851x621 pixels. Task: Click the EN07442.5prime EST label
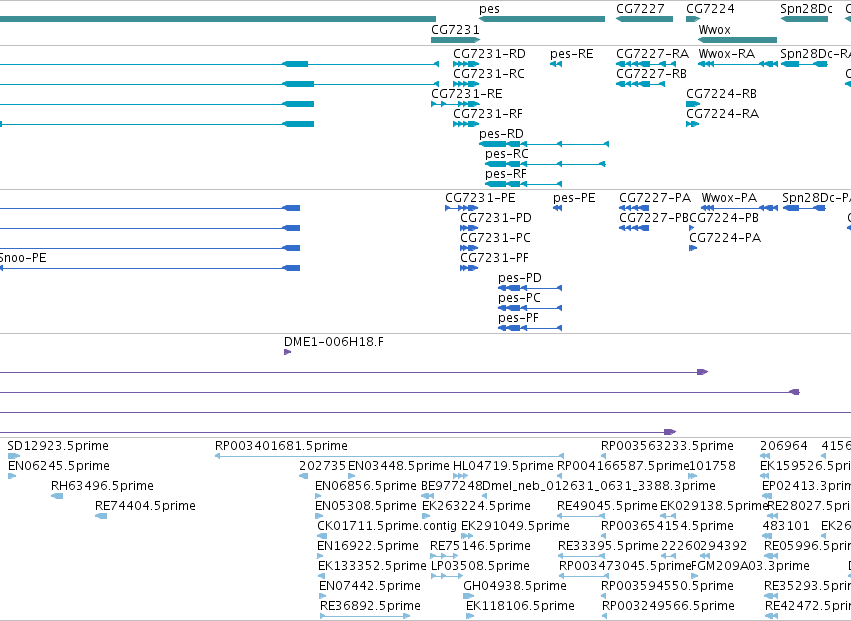(370, 586)
